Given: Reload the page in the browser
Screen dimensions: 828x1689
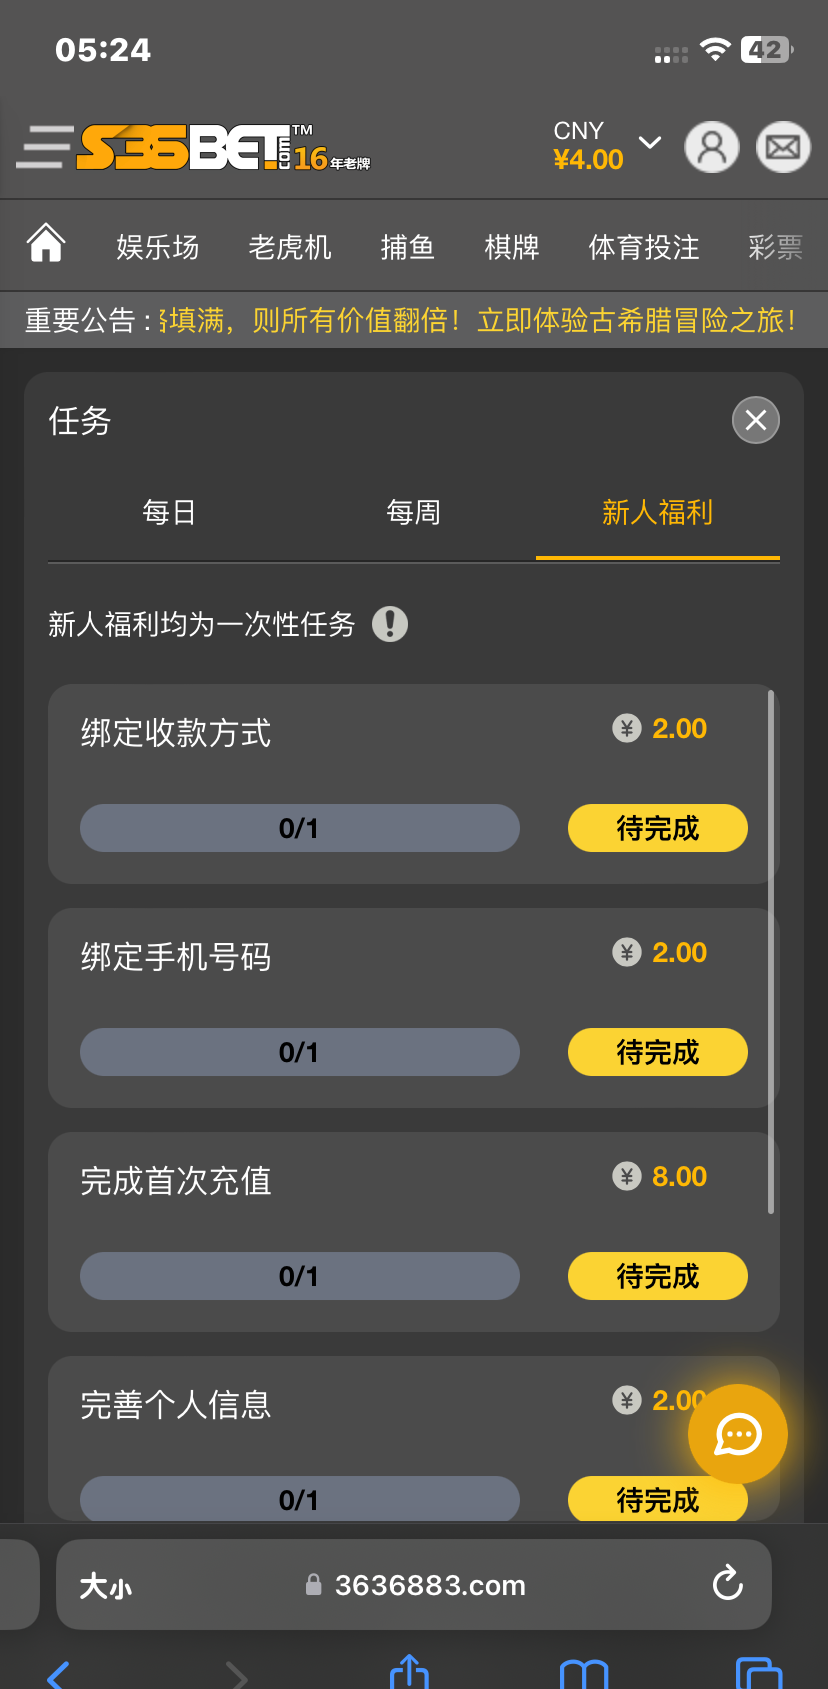Looking at the screenshot, I should tap(727, 1584).
